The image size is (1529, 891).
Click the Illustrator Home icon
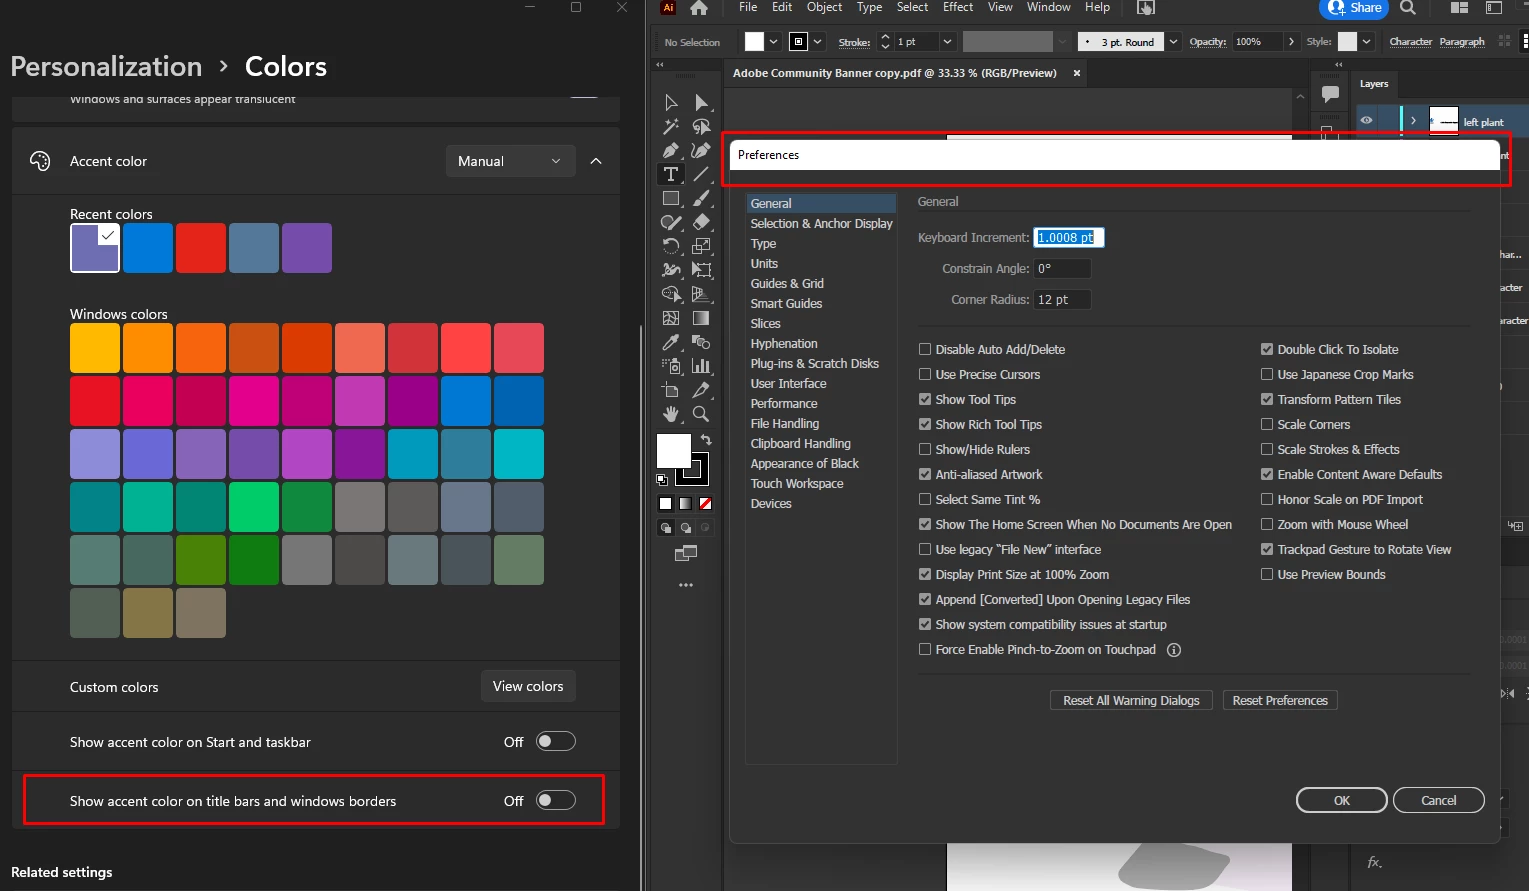(x=699, y=8)
